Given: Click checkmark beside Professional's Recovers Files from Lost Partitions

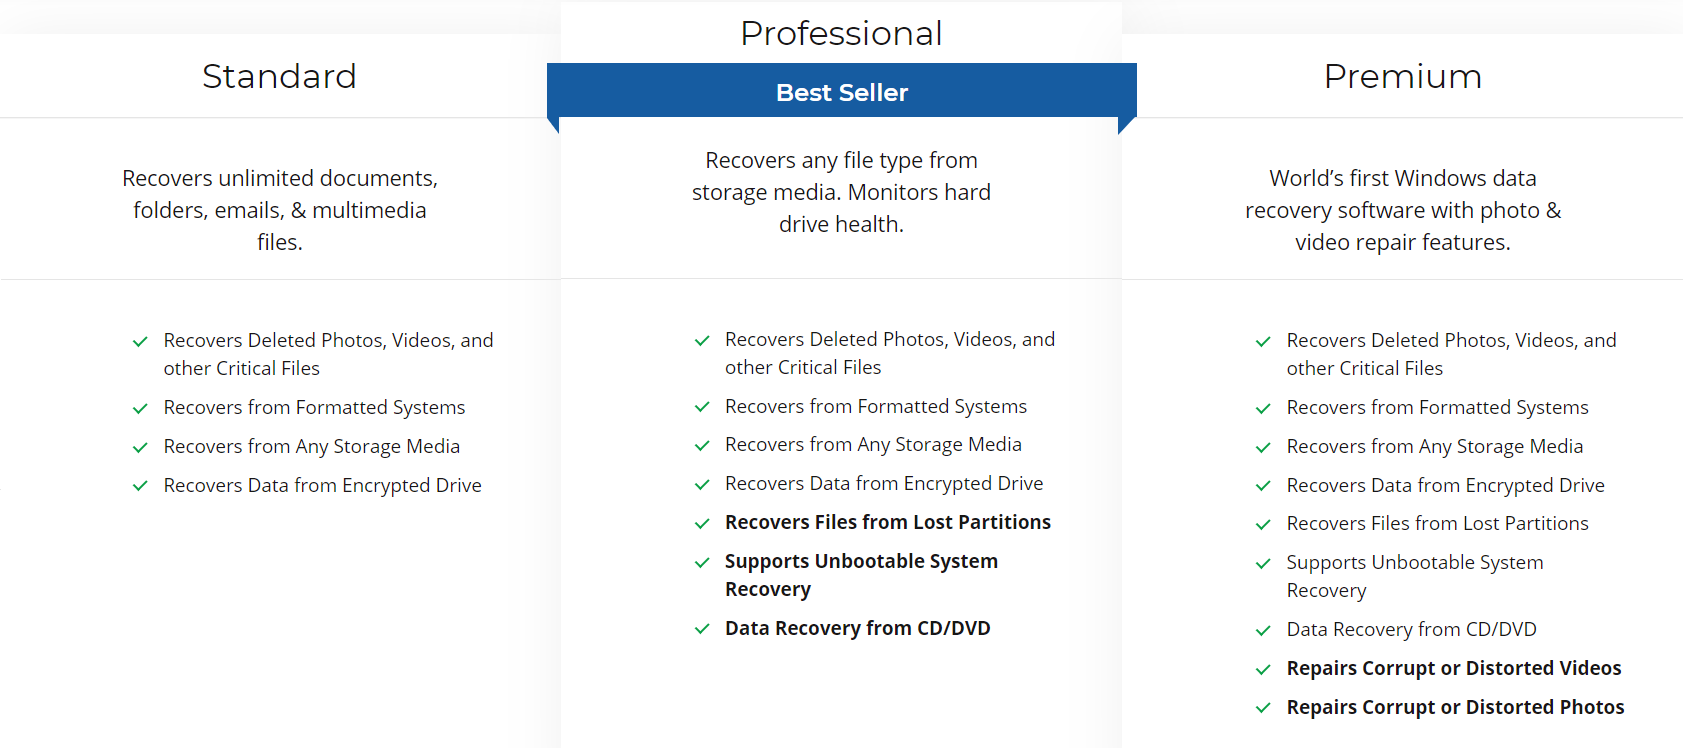Looking at the screenshot, I should pyautogui.click(x=702, y=524).
